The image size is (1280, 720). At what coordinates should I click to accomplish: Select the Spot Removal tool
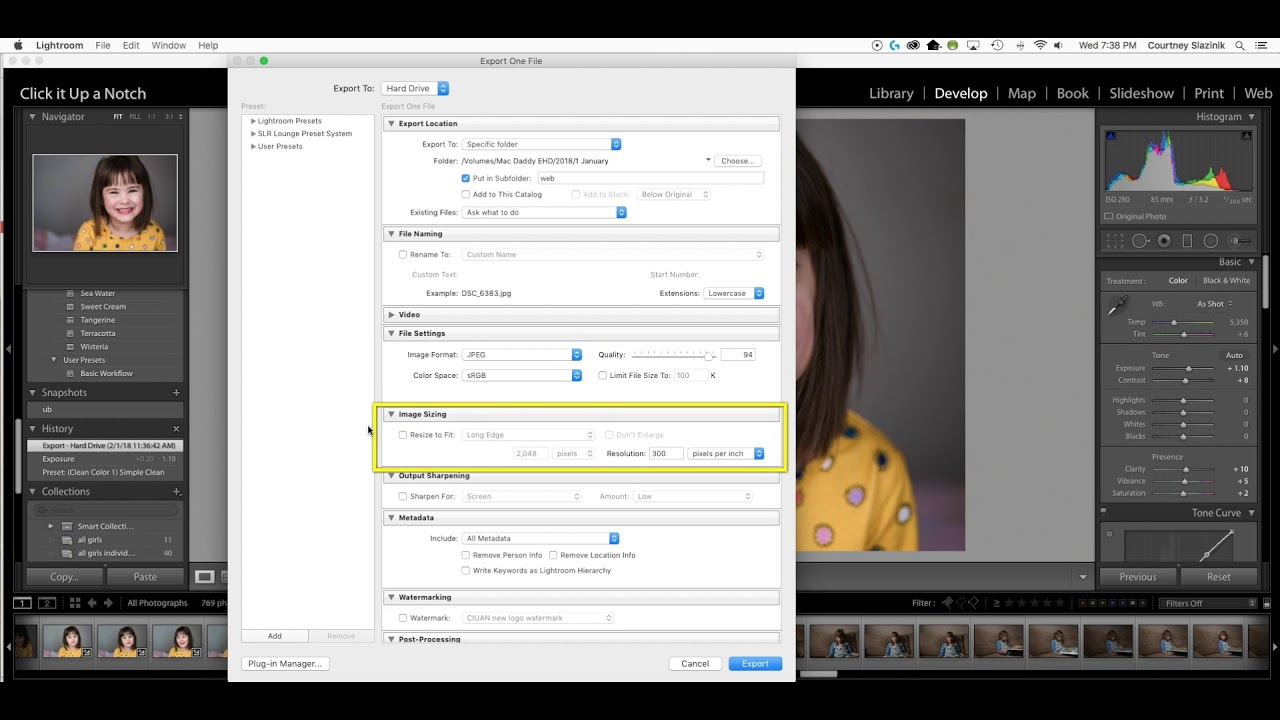[1140, 241]
